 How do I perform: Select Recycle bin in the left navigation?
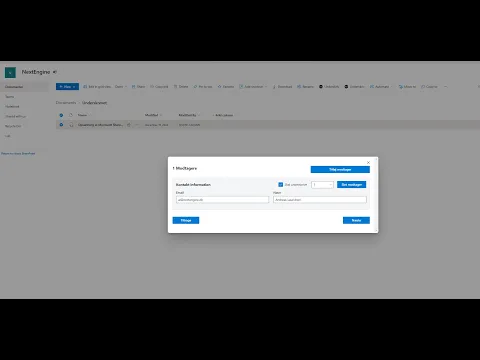13,126
